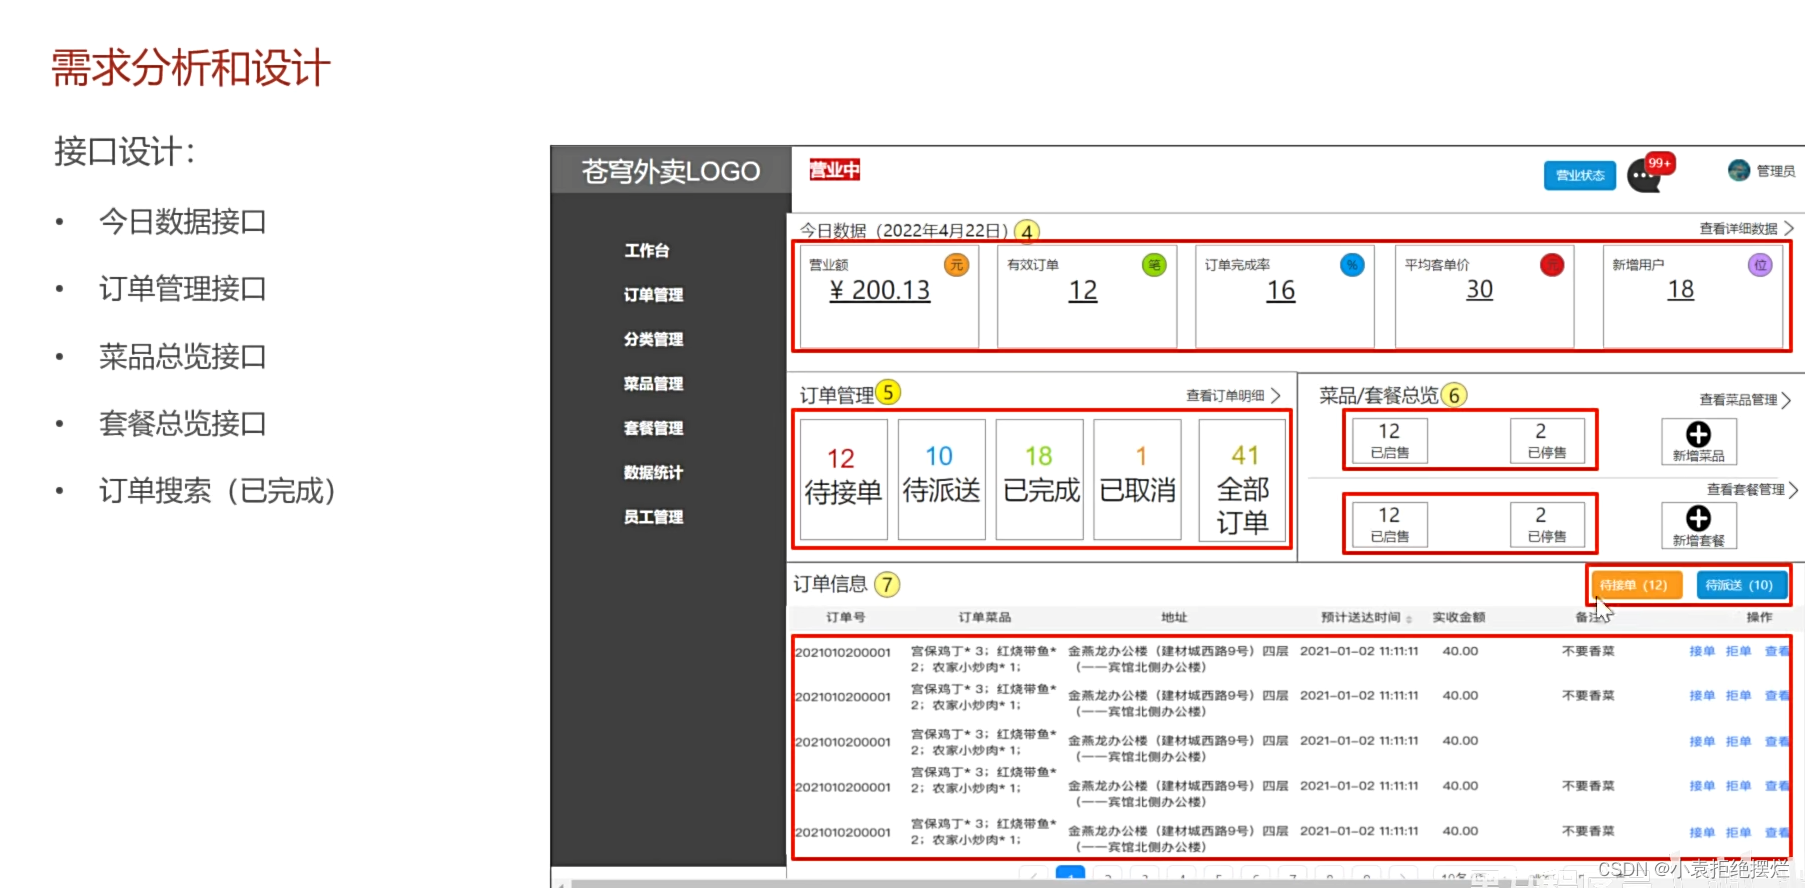Image resolution: width=1805 pixels, height=888 pixels.
Task: Click the 操作 column header
Action: [1760, 618]
